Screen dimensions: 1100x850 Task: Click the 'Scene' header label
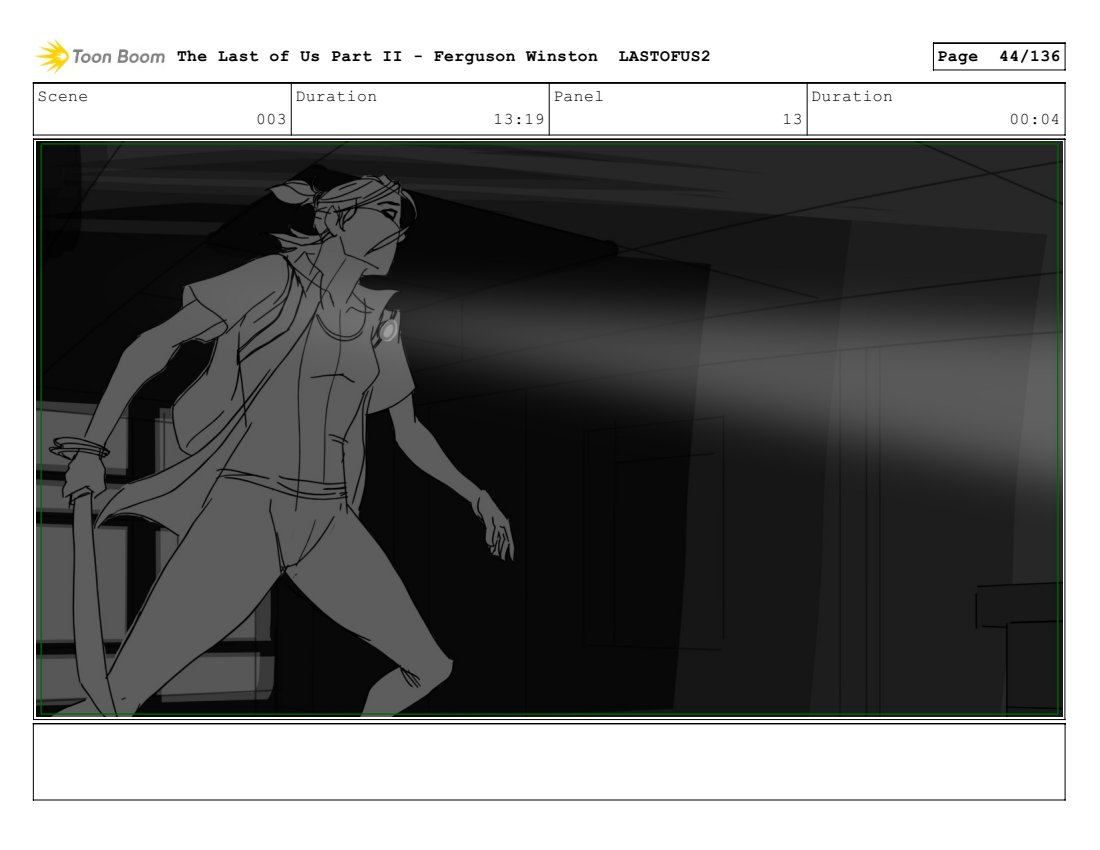[x=62, y=97]
